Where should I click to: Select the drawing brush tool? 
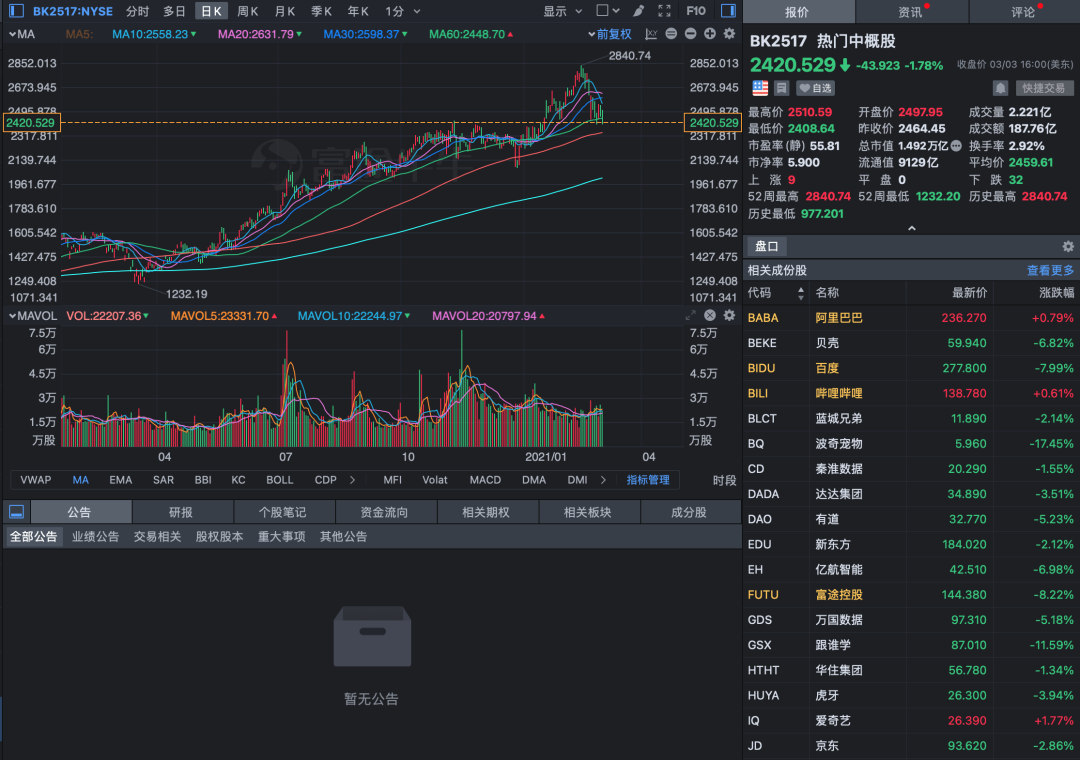(x=639, y=11)
